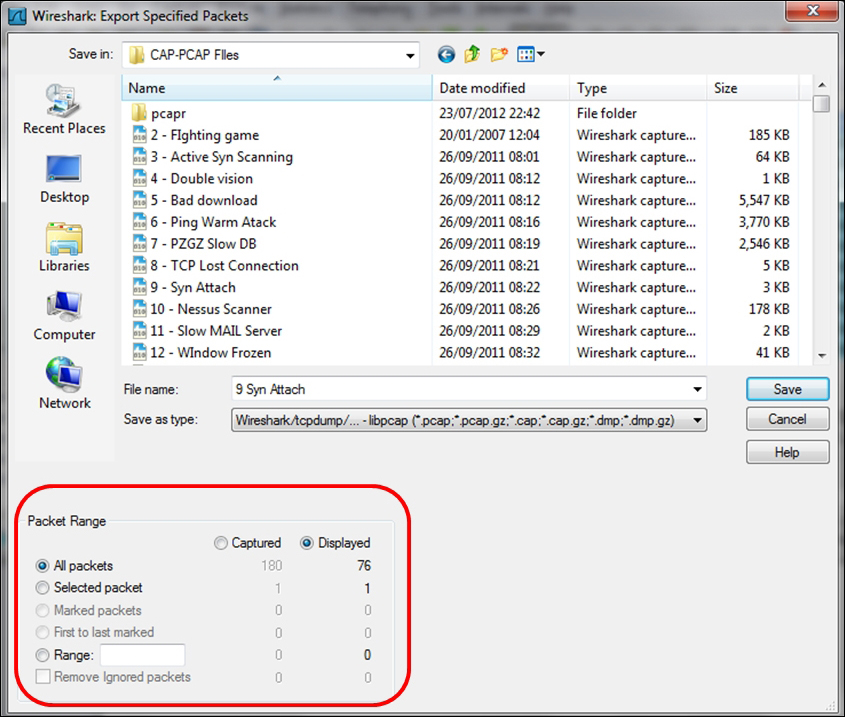Screen dimensions: 845x717
Task: Click the Save button
Action: pyautogui.click(x=787, y=389)
